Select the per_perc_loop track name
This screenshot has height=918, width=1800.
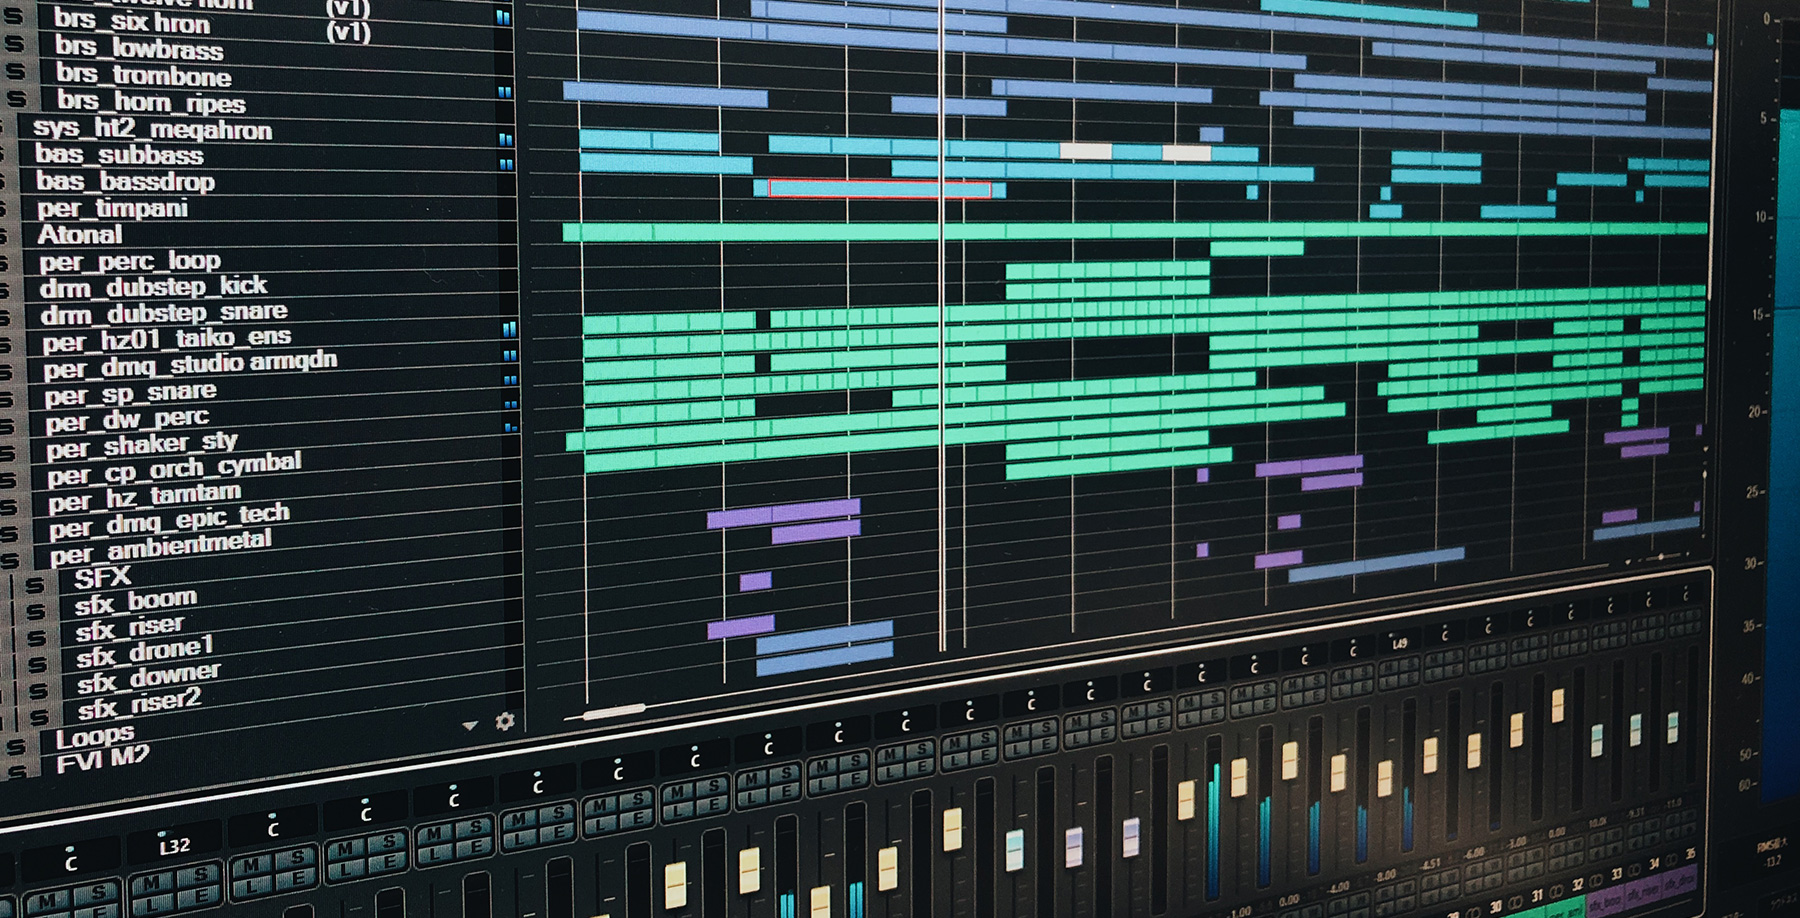129,261
